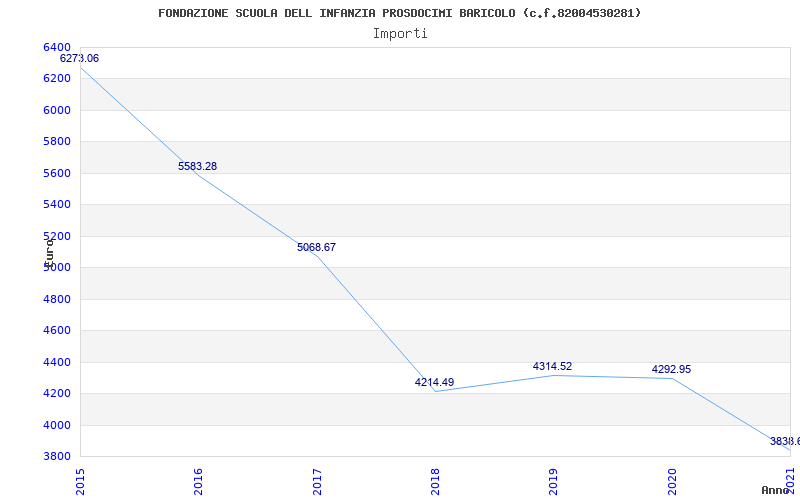The image size is (800, 500).
Task: Select the 4292.95 data label
Action: pos(671,369)
